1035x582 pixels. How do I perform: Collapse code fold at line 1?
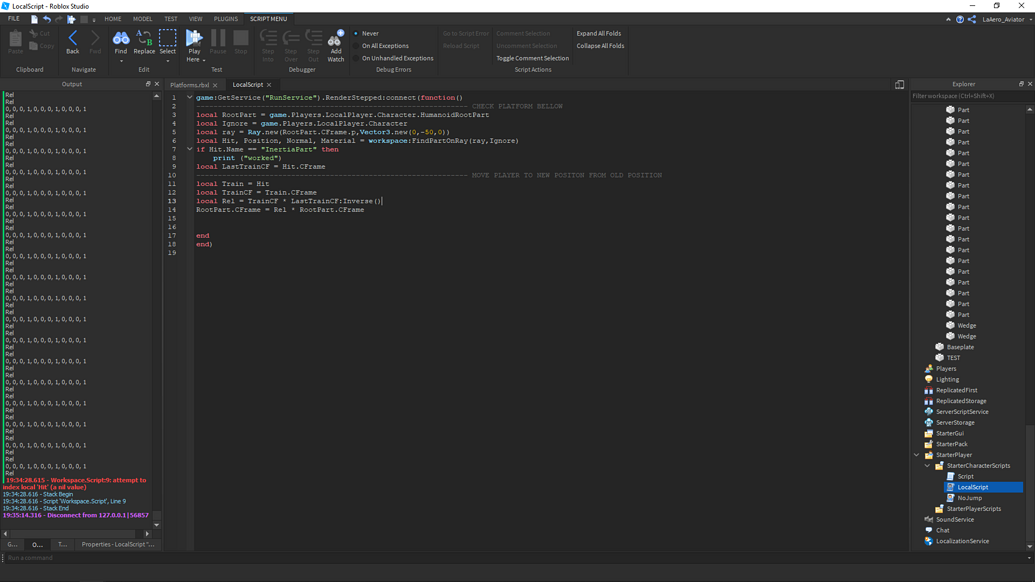click(189, 97)
